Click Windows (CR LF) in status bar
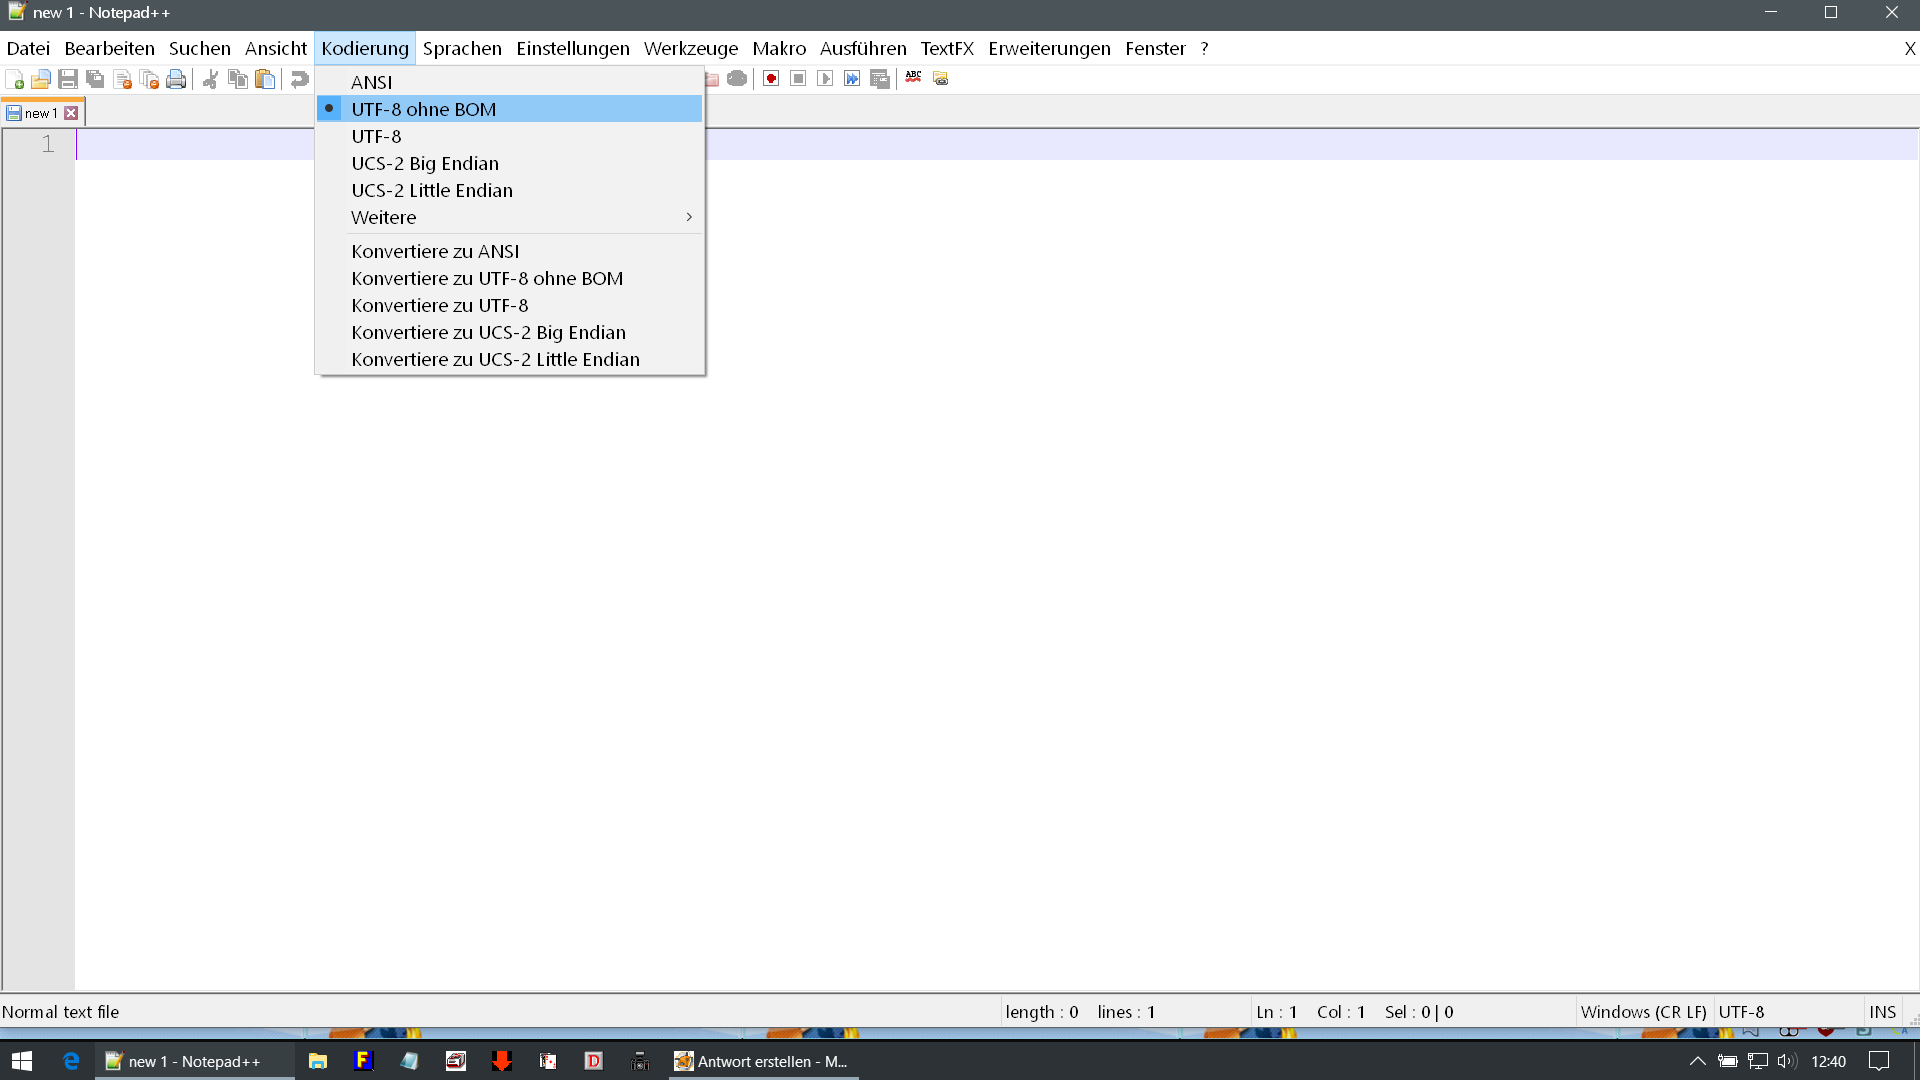 [1643, 1012]
